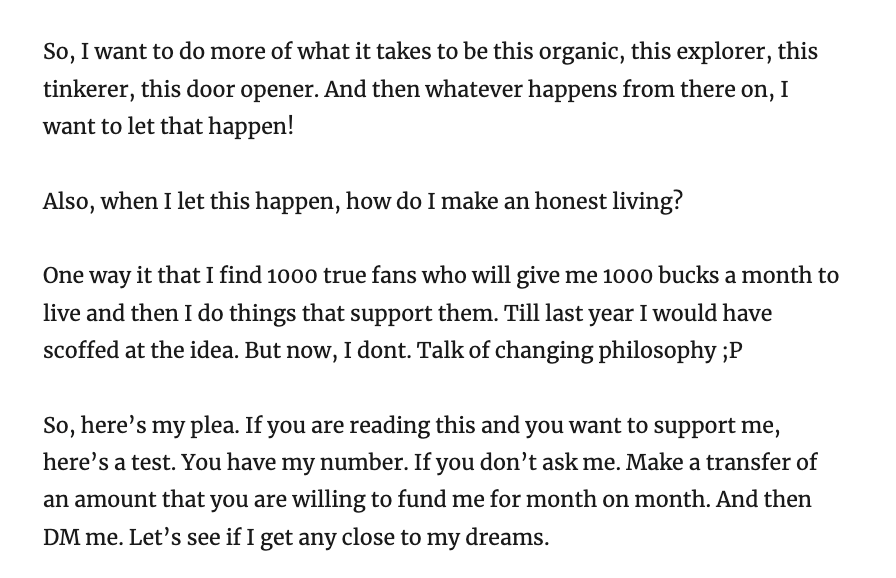Click 'DM me' in the last line
896x578 pixels.
(82, 537)
